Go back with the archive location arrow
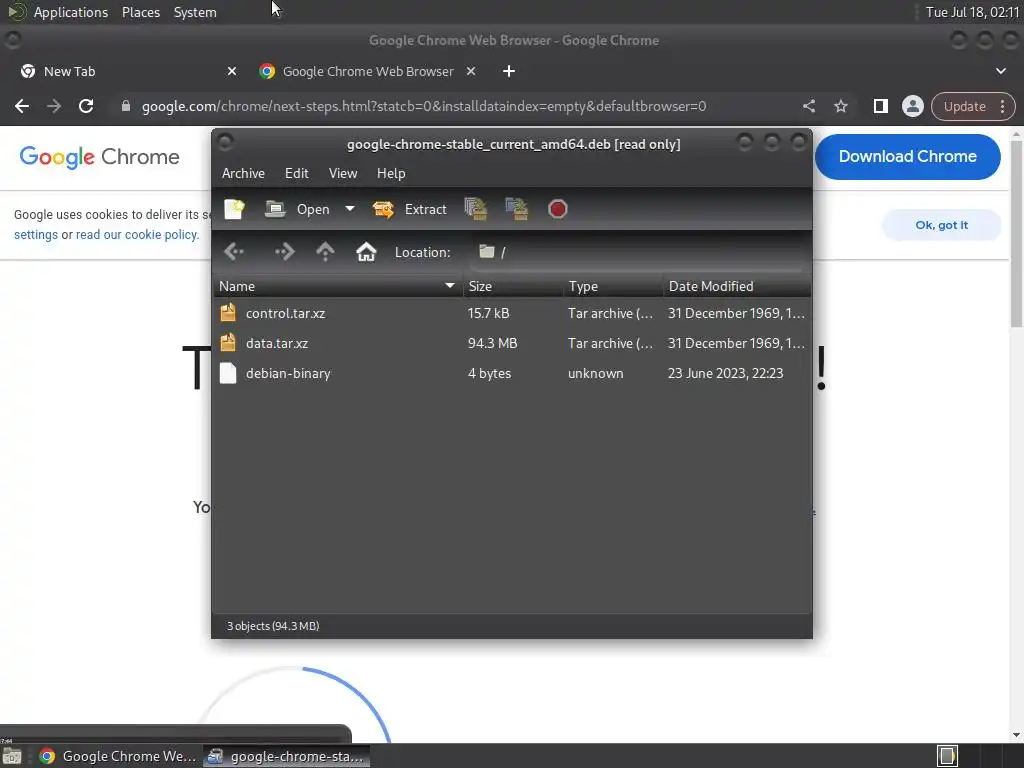Image resolution: width=1024 pixels, height=768 pixels. (x=234, y=251)
